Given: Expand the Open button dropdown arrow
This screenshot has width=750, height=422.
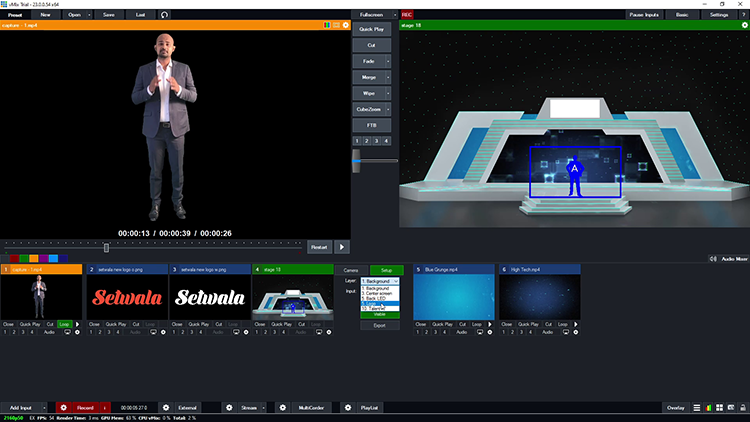Looking at the screenshot, I should click(x=90, y=15).
